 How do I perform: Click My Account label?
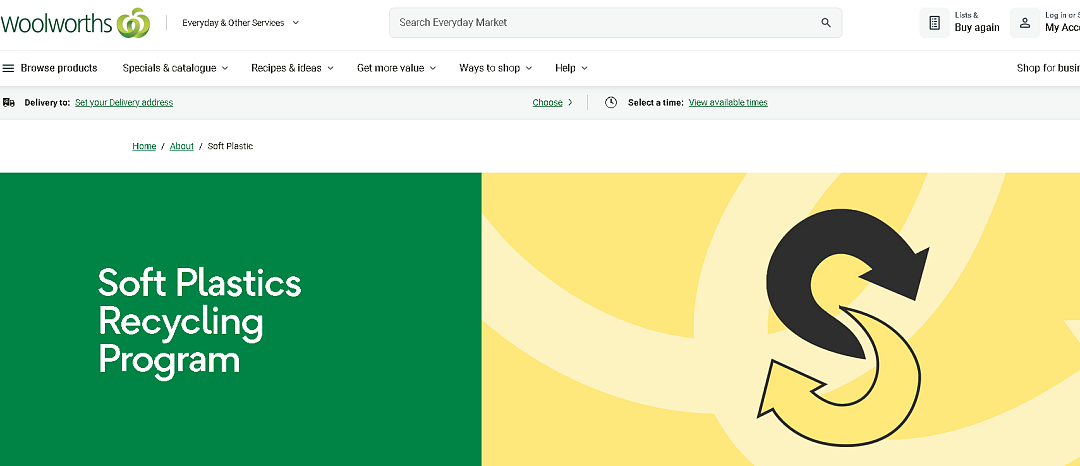coord(1062,28)
